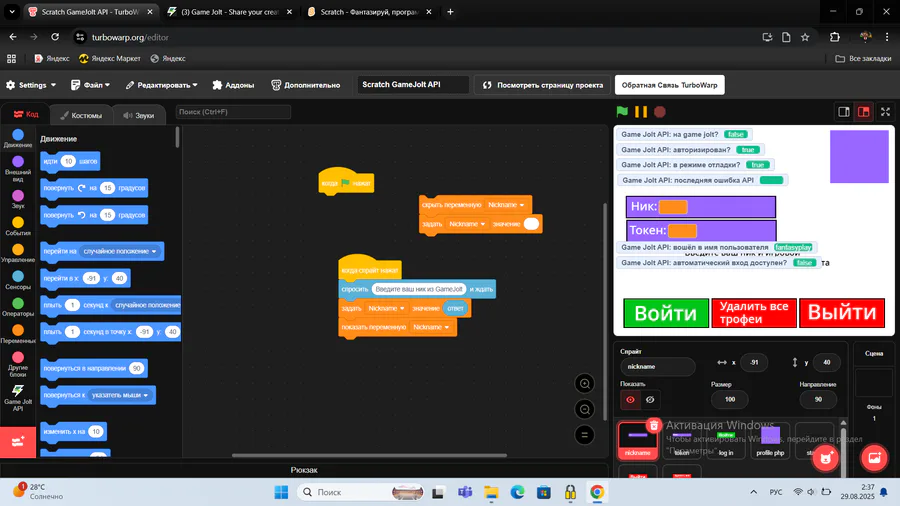Open Яндекс Маркет bookmark
This screenshot has height=506, width=900.
pos(110,59)
